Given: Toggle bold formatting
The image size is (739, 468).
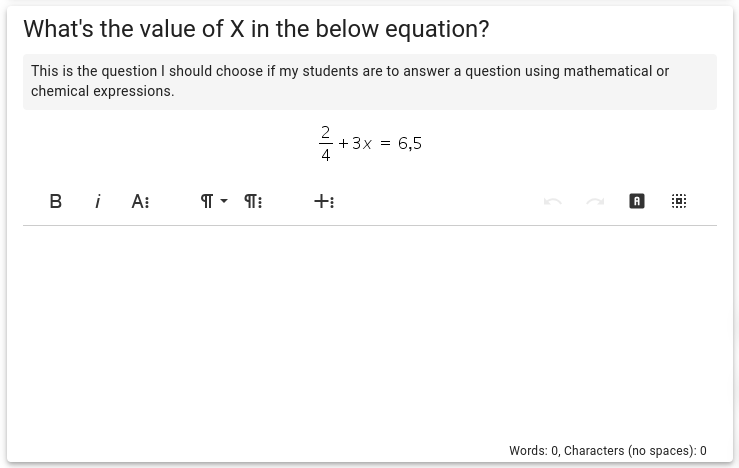Looking at the screenshot, I should (56, 201).
